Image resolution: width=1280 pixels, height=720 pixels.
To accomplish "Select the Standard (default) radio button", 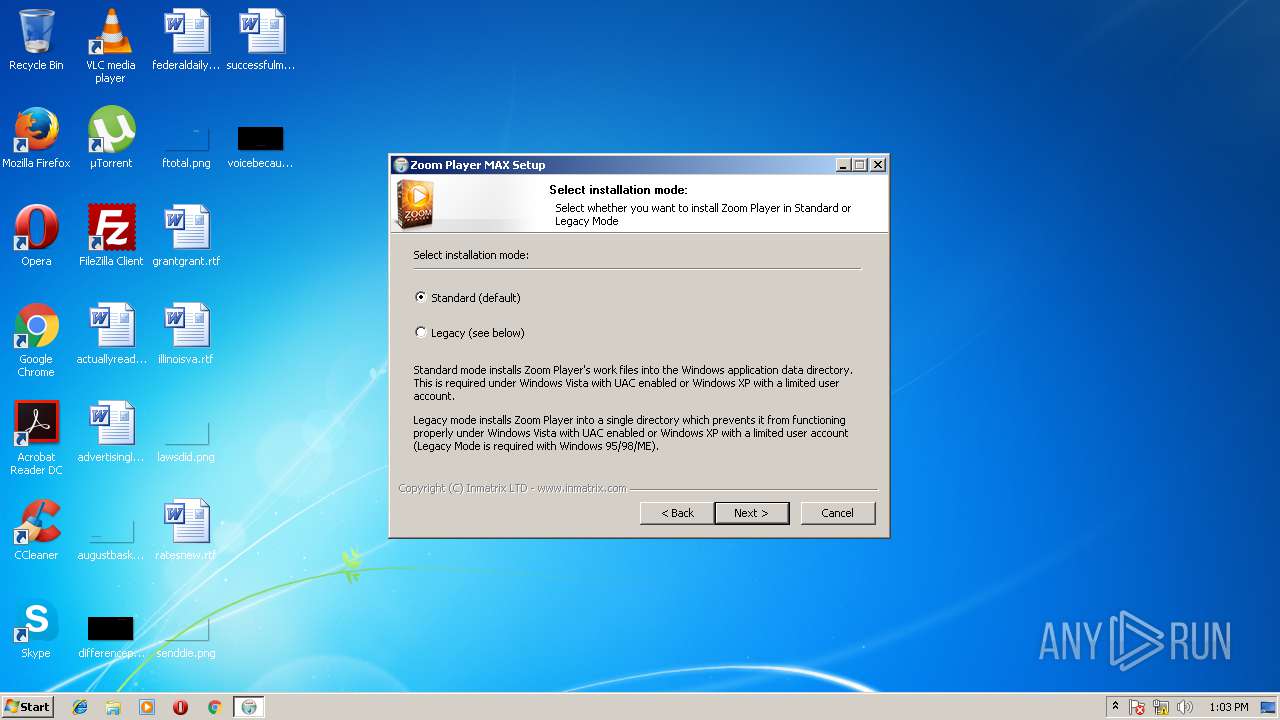I will [420, 297].
